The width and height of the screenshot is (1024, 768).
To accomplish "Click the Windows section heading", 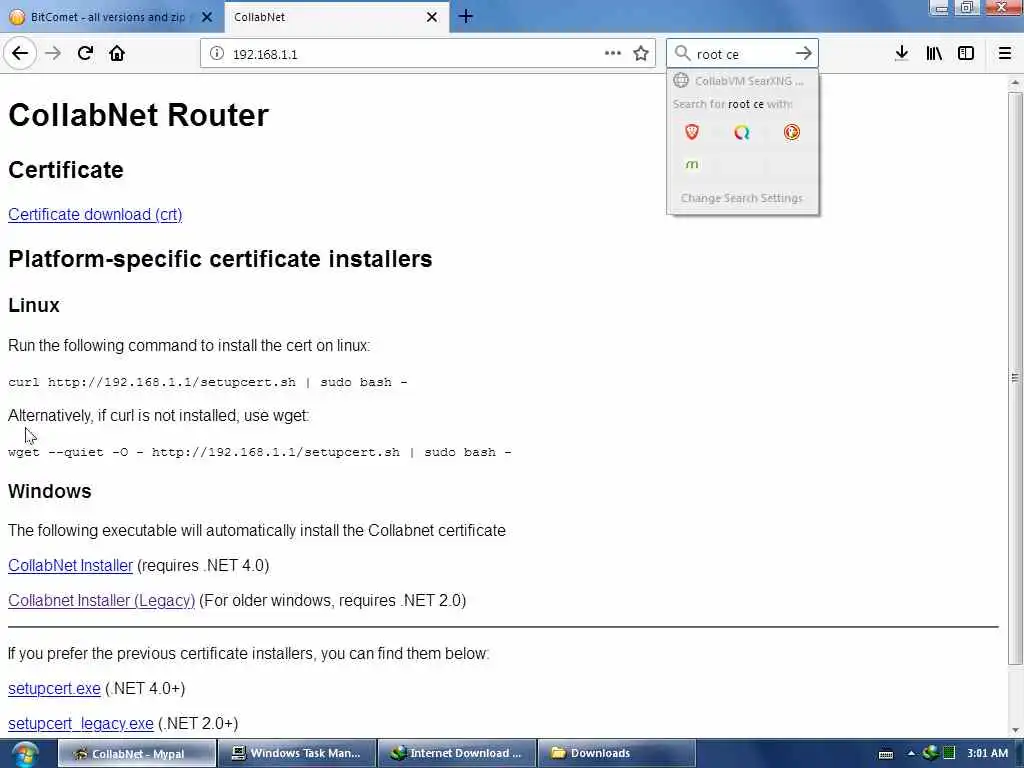I will [50, 491].
